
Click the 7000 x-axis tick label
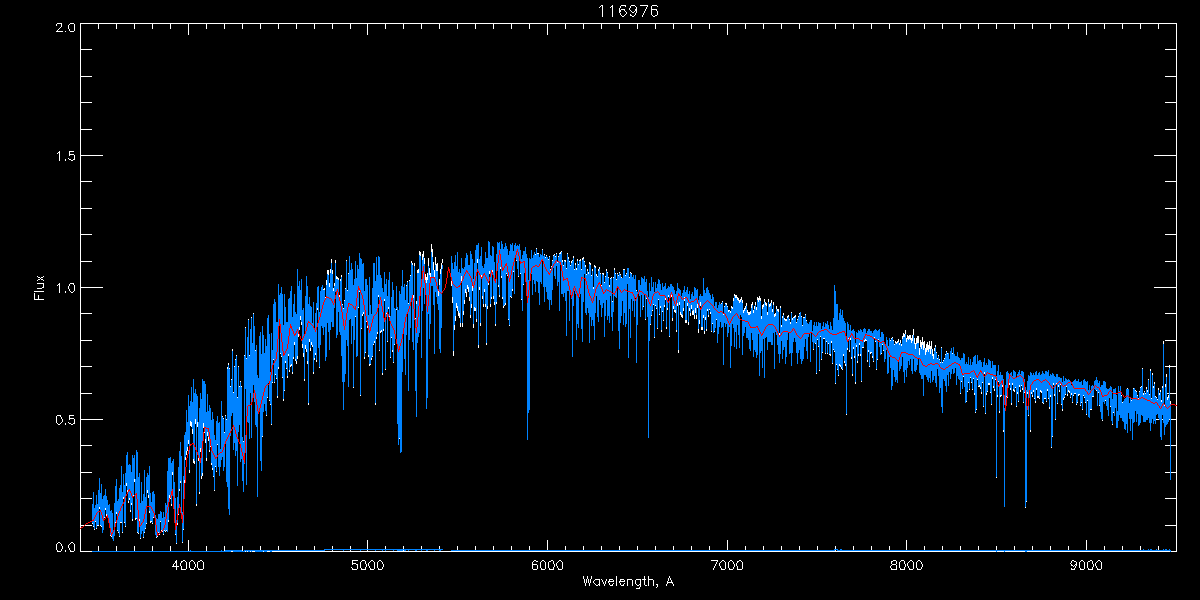(727, 566)
